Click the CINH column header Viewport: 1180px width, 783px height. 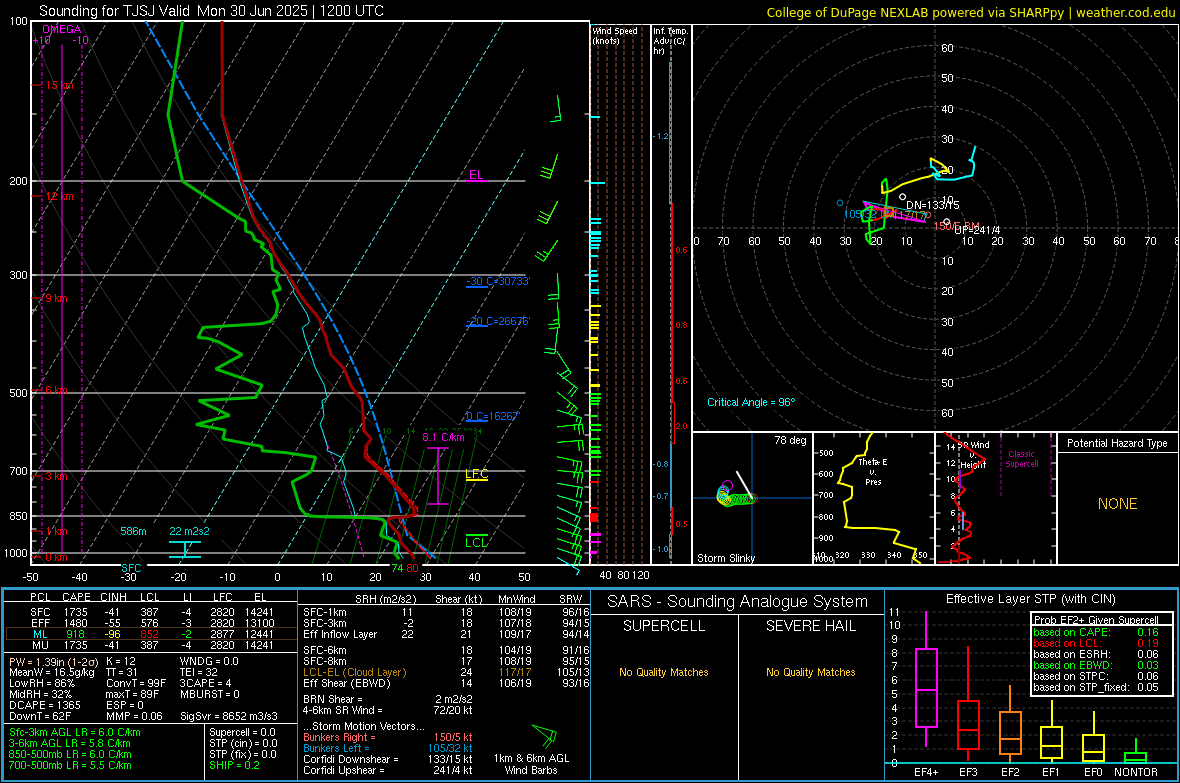point(113,597)
